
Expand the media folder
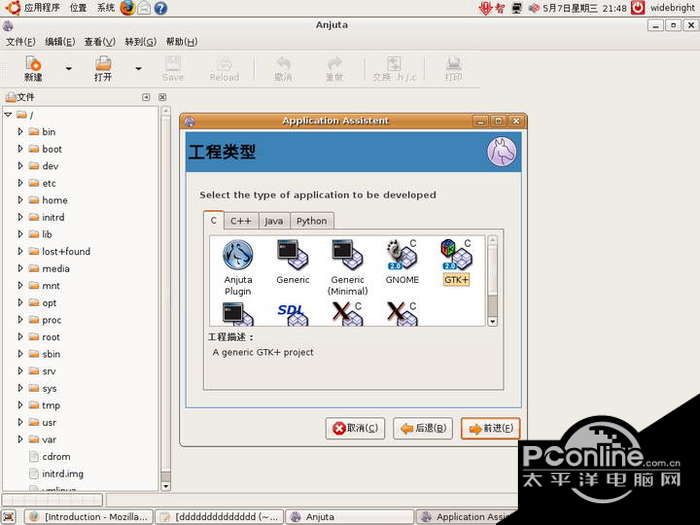coord(20,268)
